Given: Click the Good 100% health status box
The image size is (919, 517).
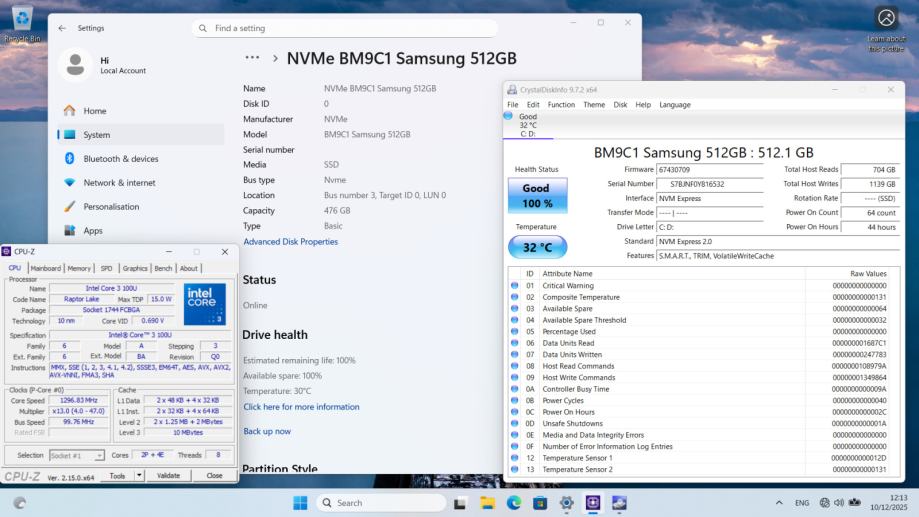Looking at the screenshot, I should point(536,195).
